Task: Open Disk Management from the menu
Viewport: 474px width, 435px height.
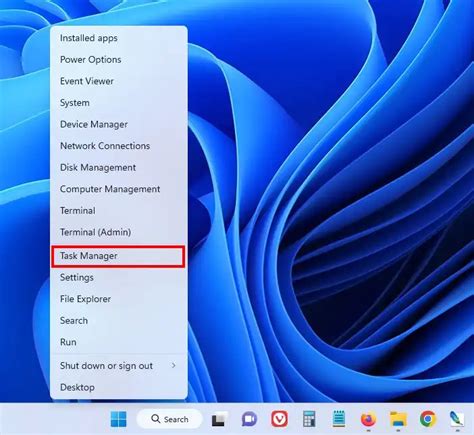Action: (x=119, y=167)
